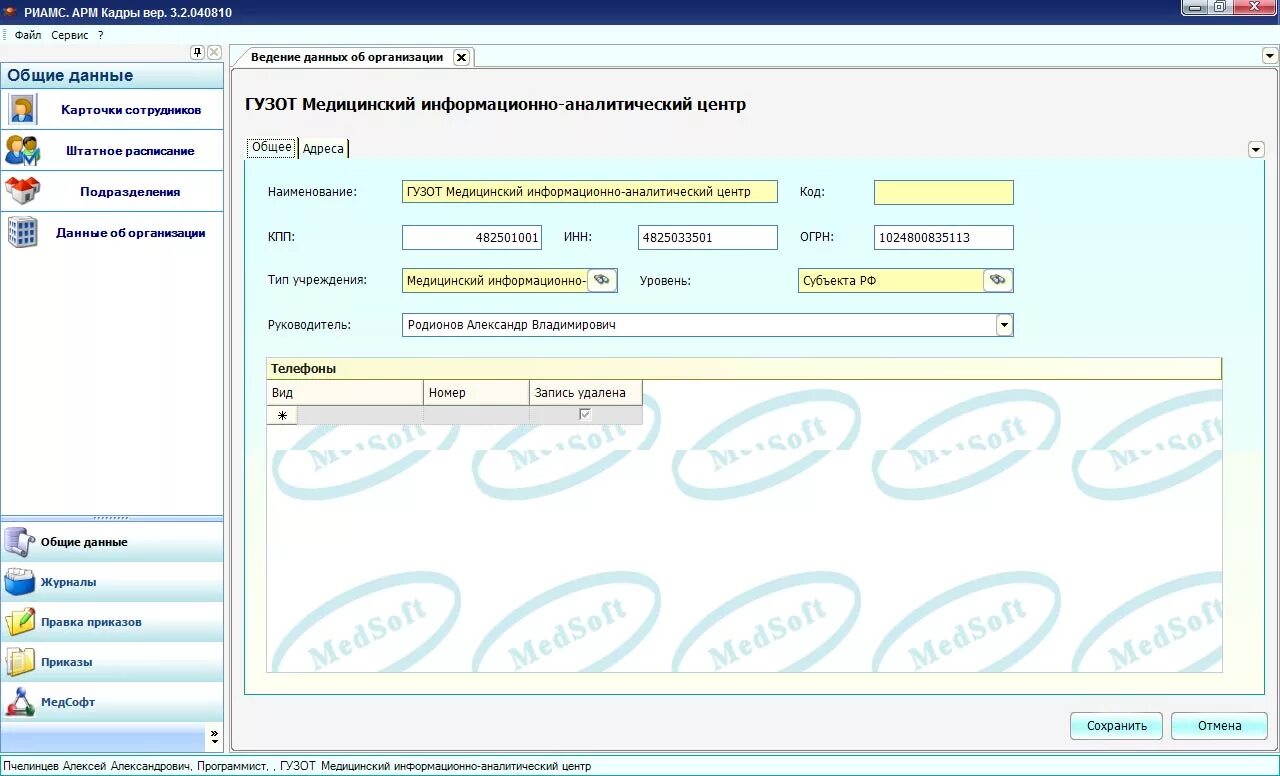
Task: Expand the form section options arrow
Action: tap(1257, 149)
